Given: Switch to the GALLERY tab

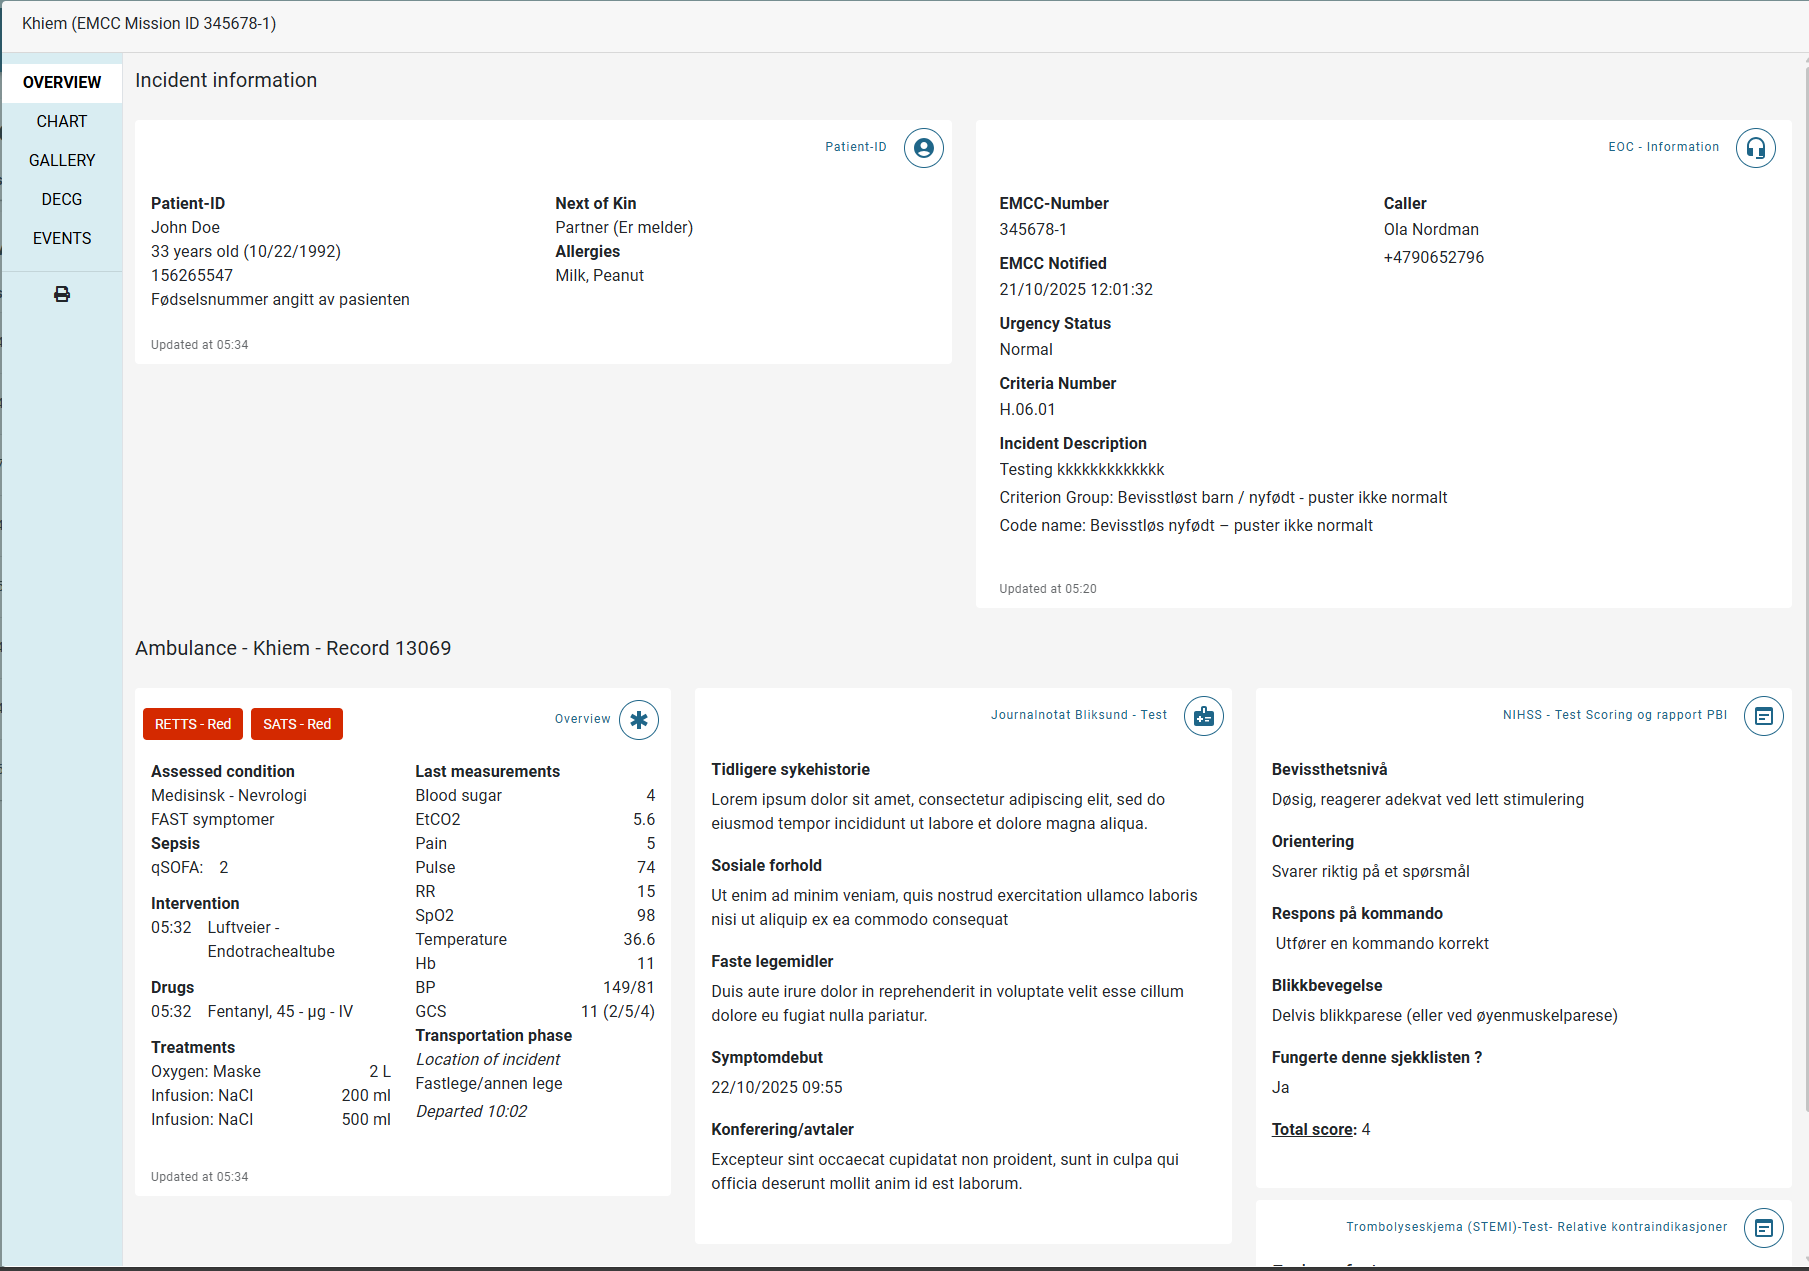Looking at the screenshot, I should pos(62,160).
